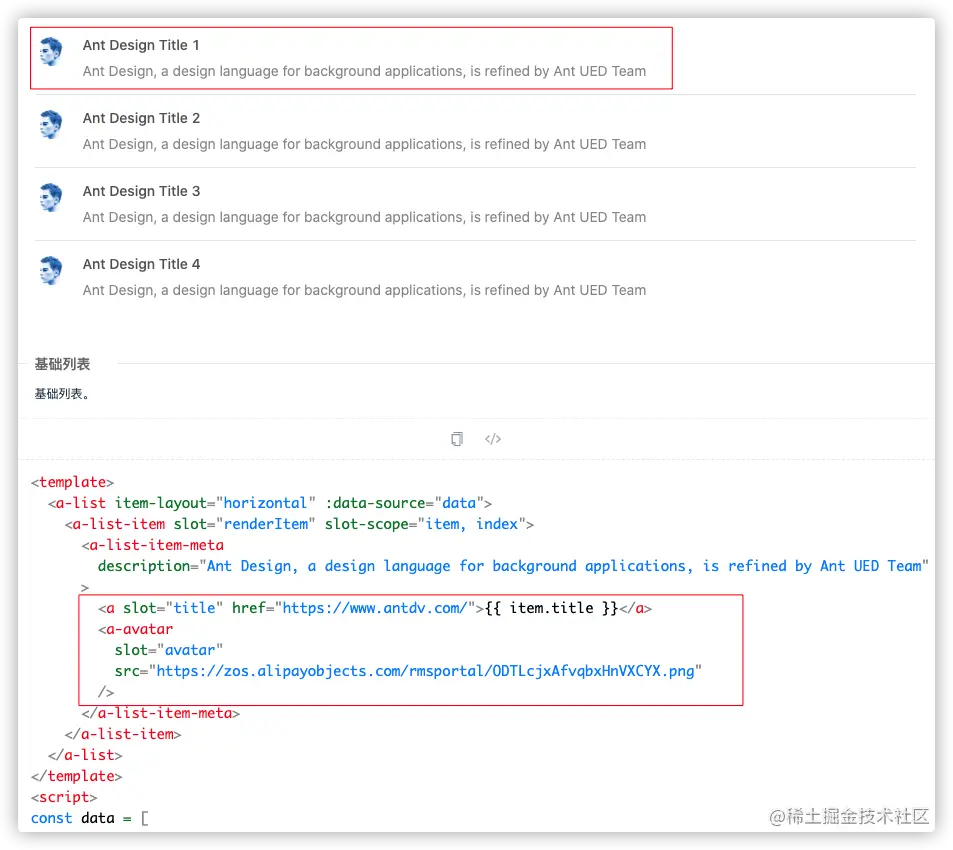The image size is (953, 850).
Task: Click the src= alipayobjects URL code line
Action: pyautogui.click(x=408, y=671)
